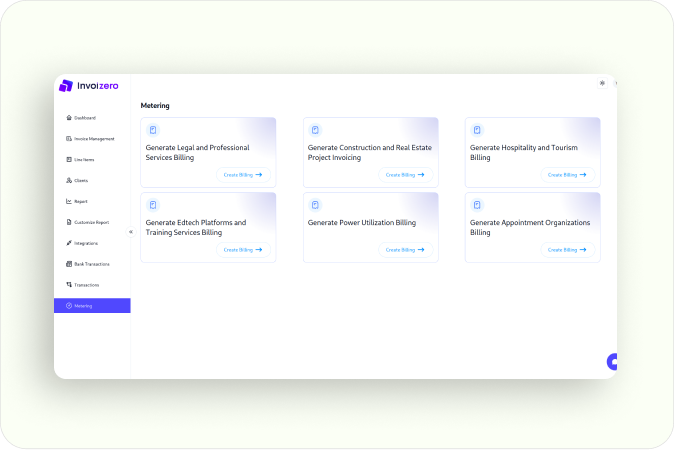Click 'Generate Legal and Professional Services Billing' title
This screenshot has width=674, height=450.
[x=197, y=153]
